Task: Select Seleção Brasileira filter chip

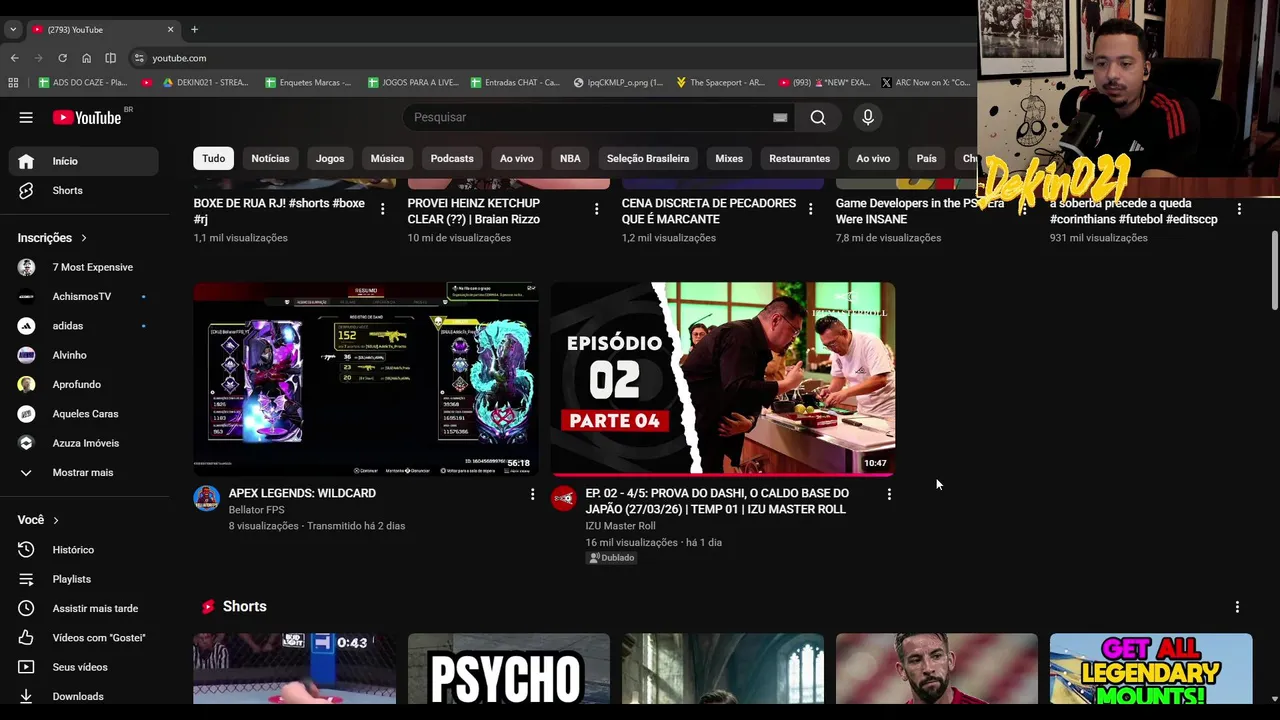Action: coord(648,158)
